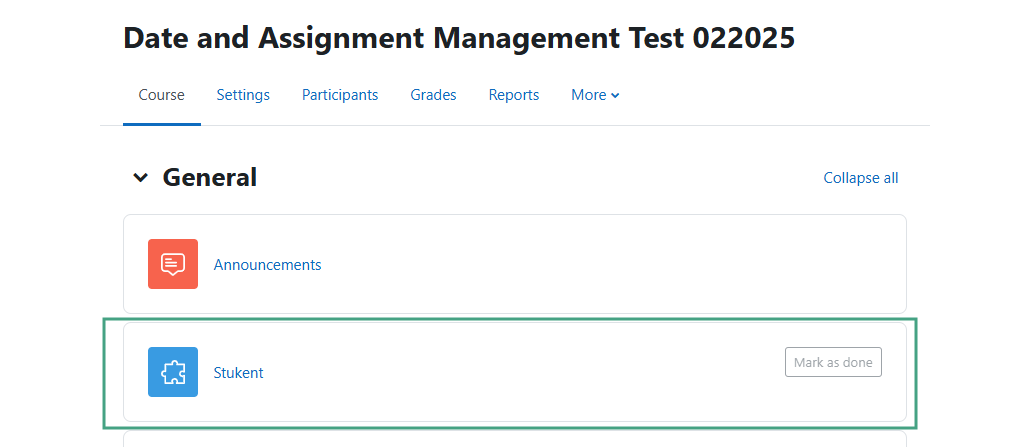This screenshot has height=447, width=1022.
Task: Click empty space inside the Announcements card
Action: pos(587,264)
